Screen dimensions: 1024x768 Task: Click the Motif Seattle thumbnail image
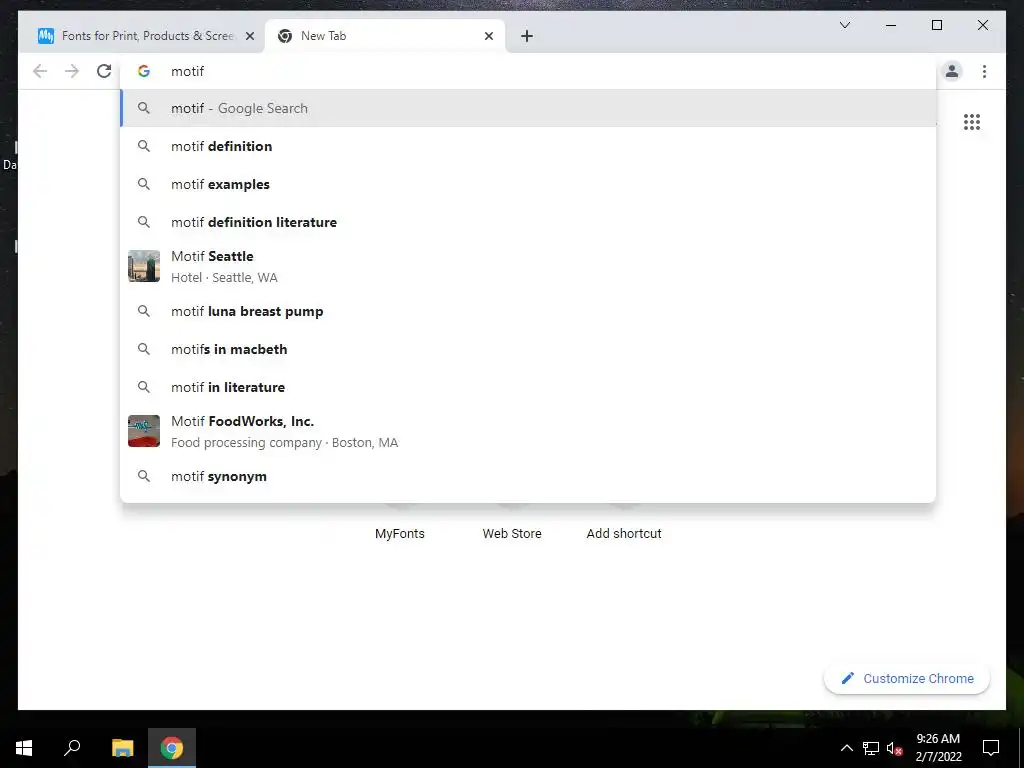(x=144, y=266)
